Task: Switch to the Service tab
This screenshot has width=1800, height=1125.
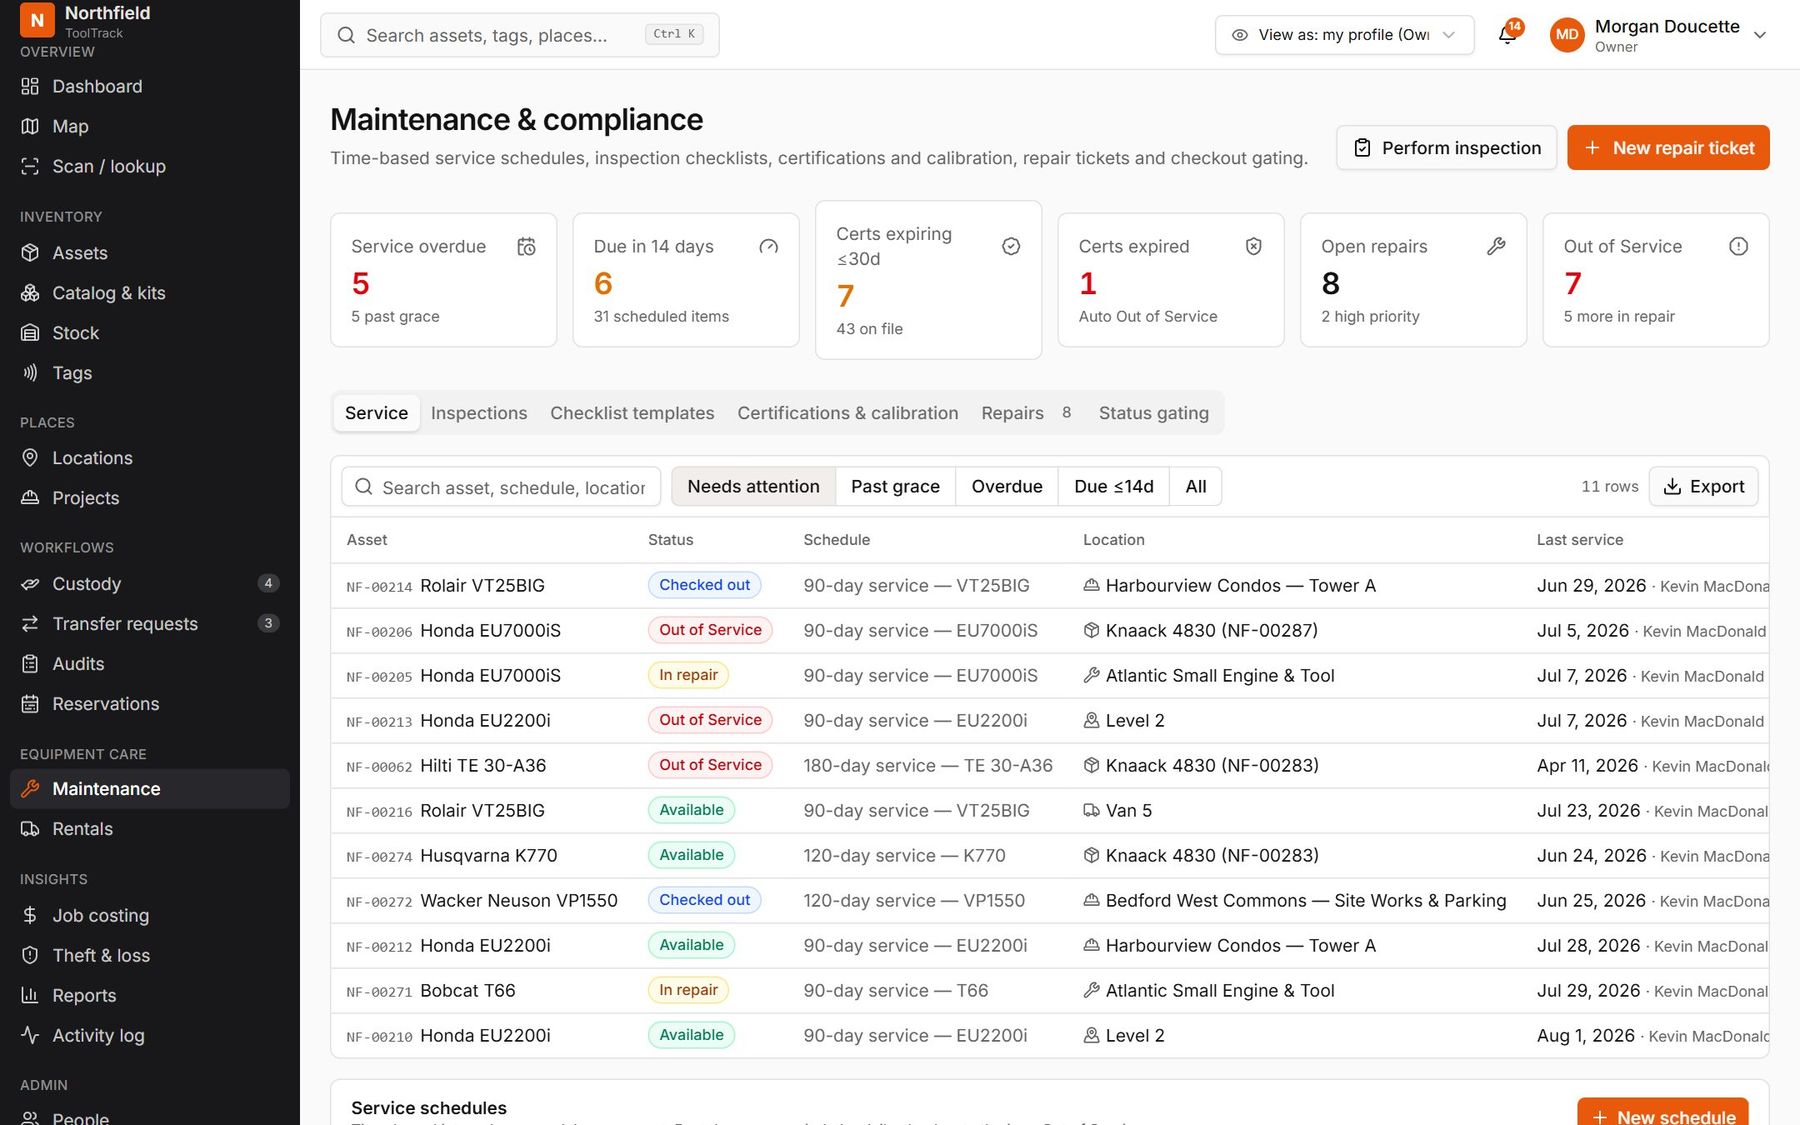Action: (x=376, y=413)
